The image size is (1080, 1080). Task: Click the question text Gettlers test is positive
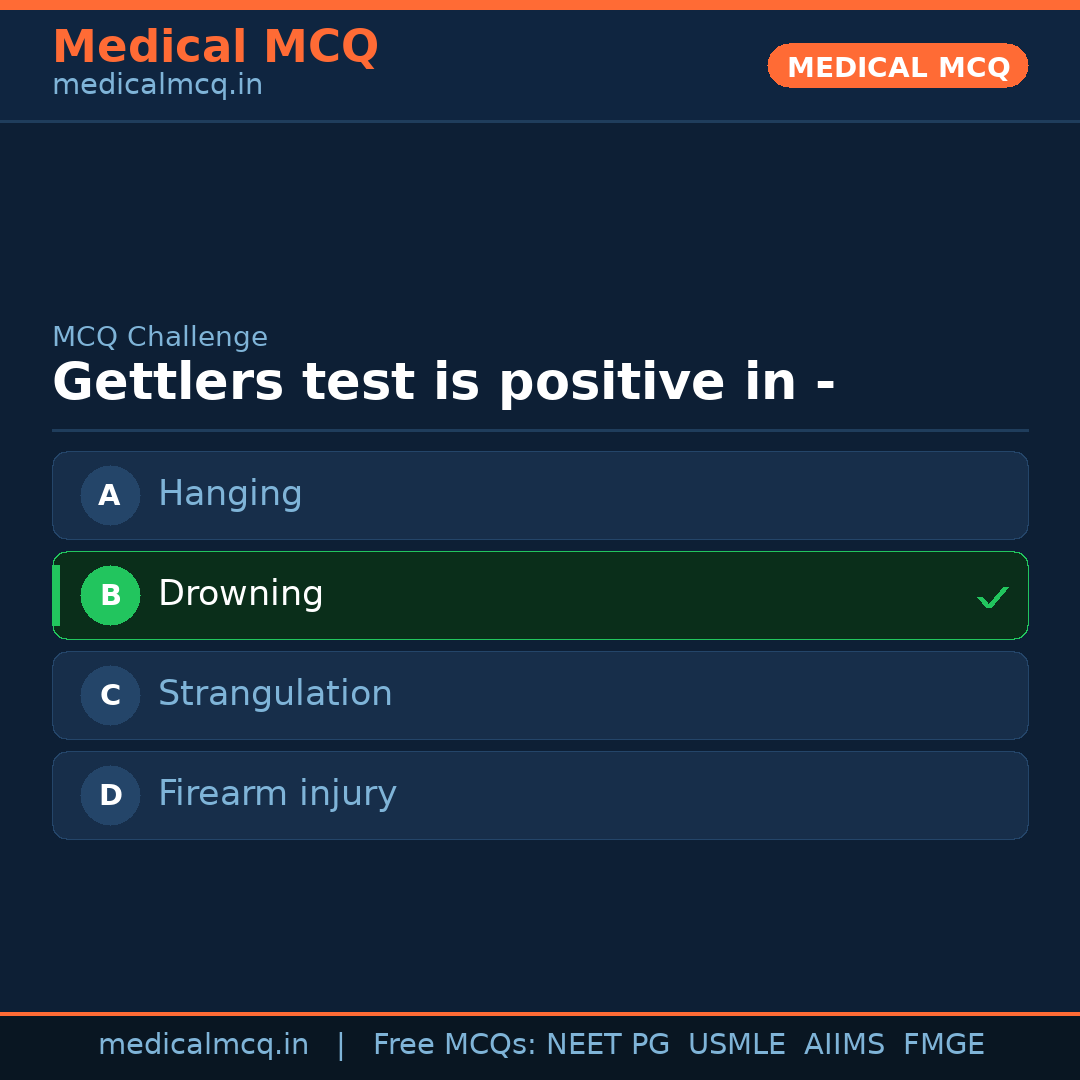[443, 381]
